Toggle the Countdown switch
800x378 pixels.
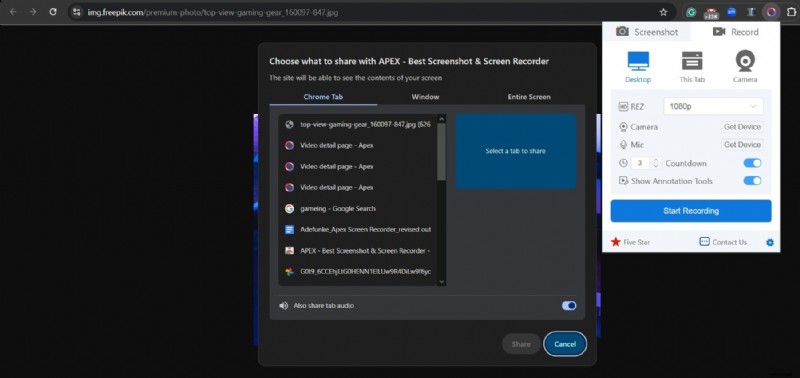point(752,163)
